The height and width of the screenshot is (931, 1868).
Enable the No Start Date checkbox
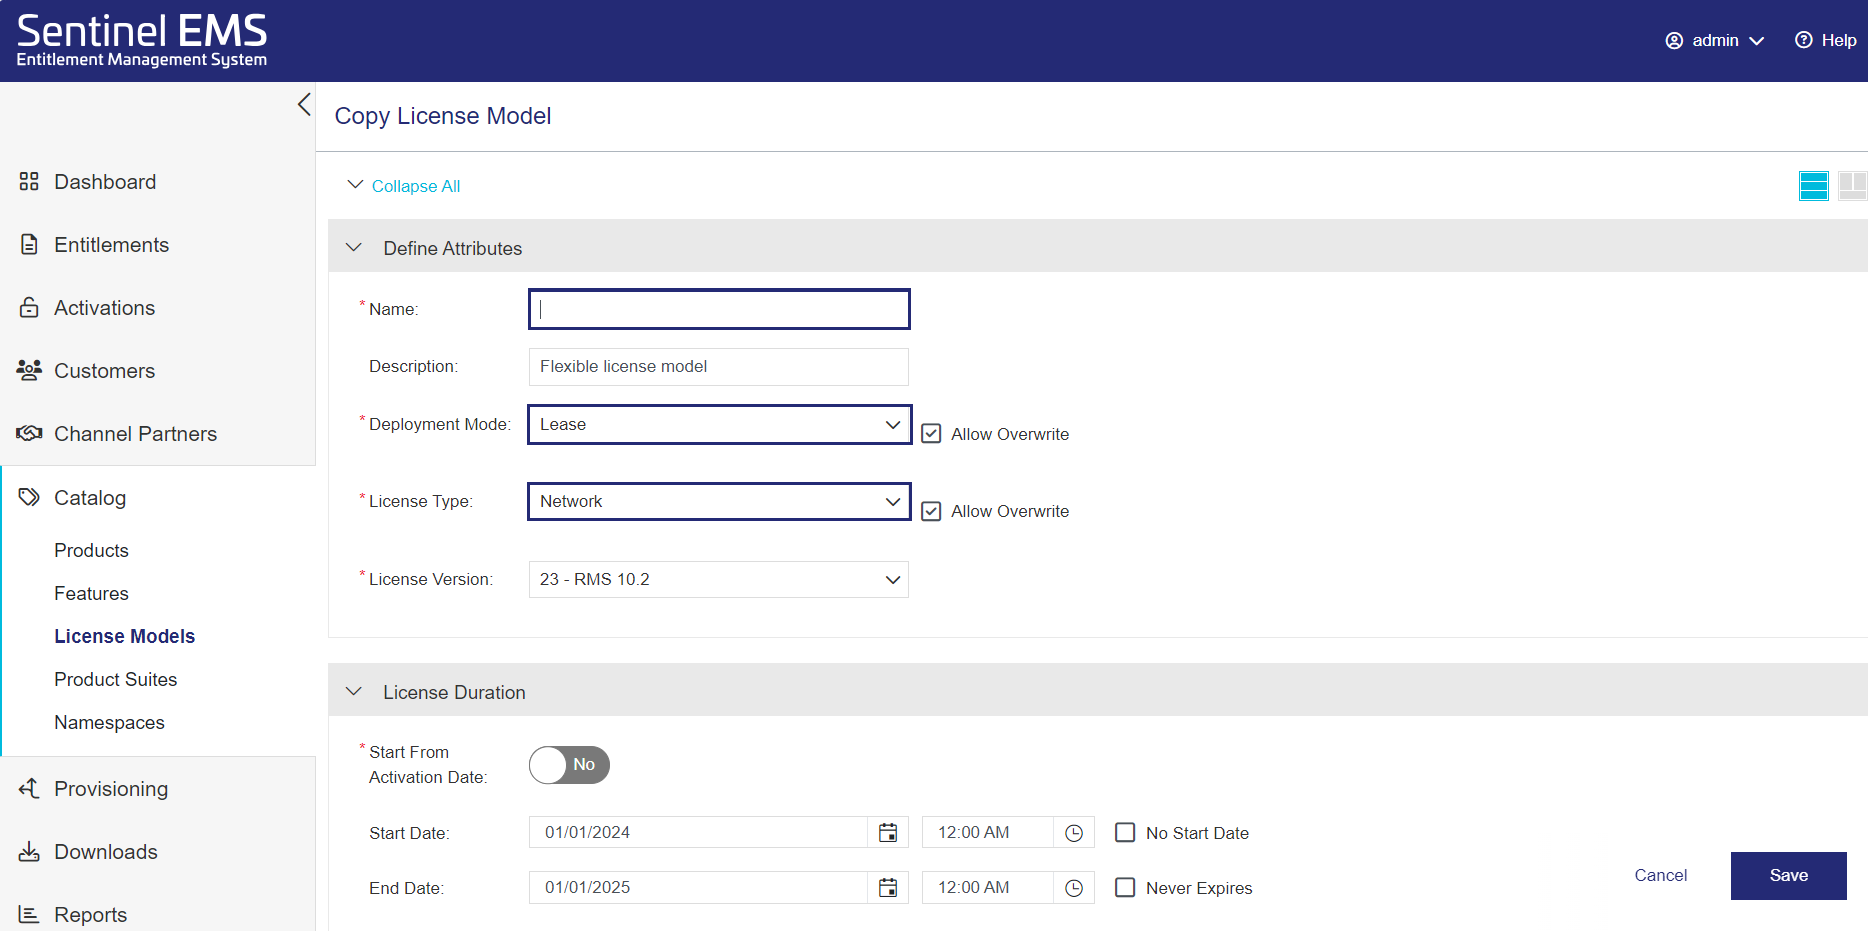coord(1125,833)
